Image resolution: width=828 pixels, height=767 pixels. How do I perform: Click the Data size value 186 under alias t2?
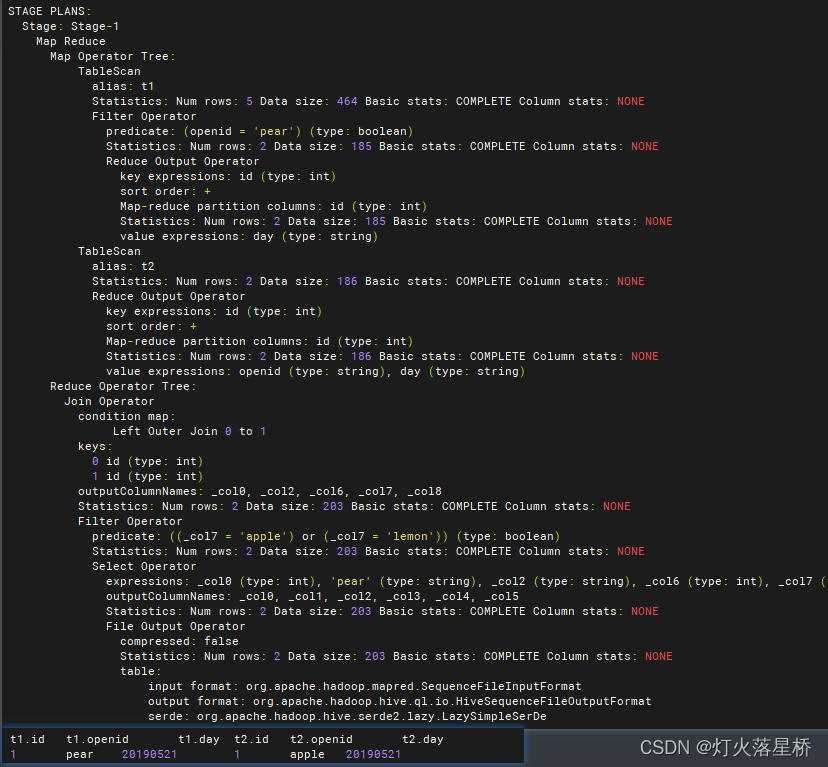(x=347, y=281)
